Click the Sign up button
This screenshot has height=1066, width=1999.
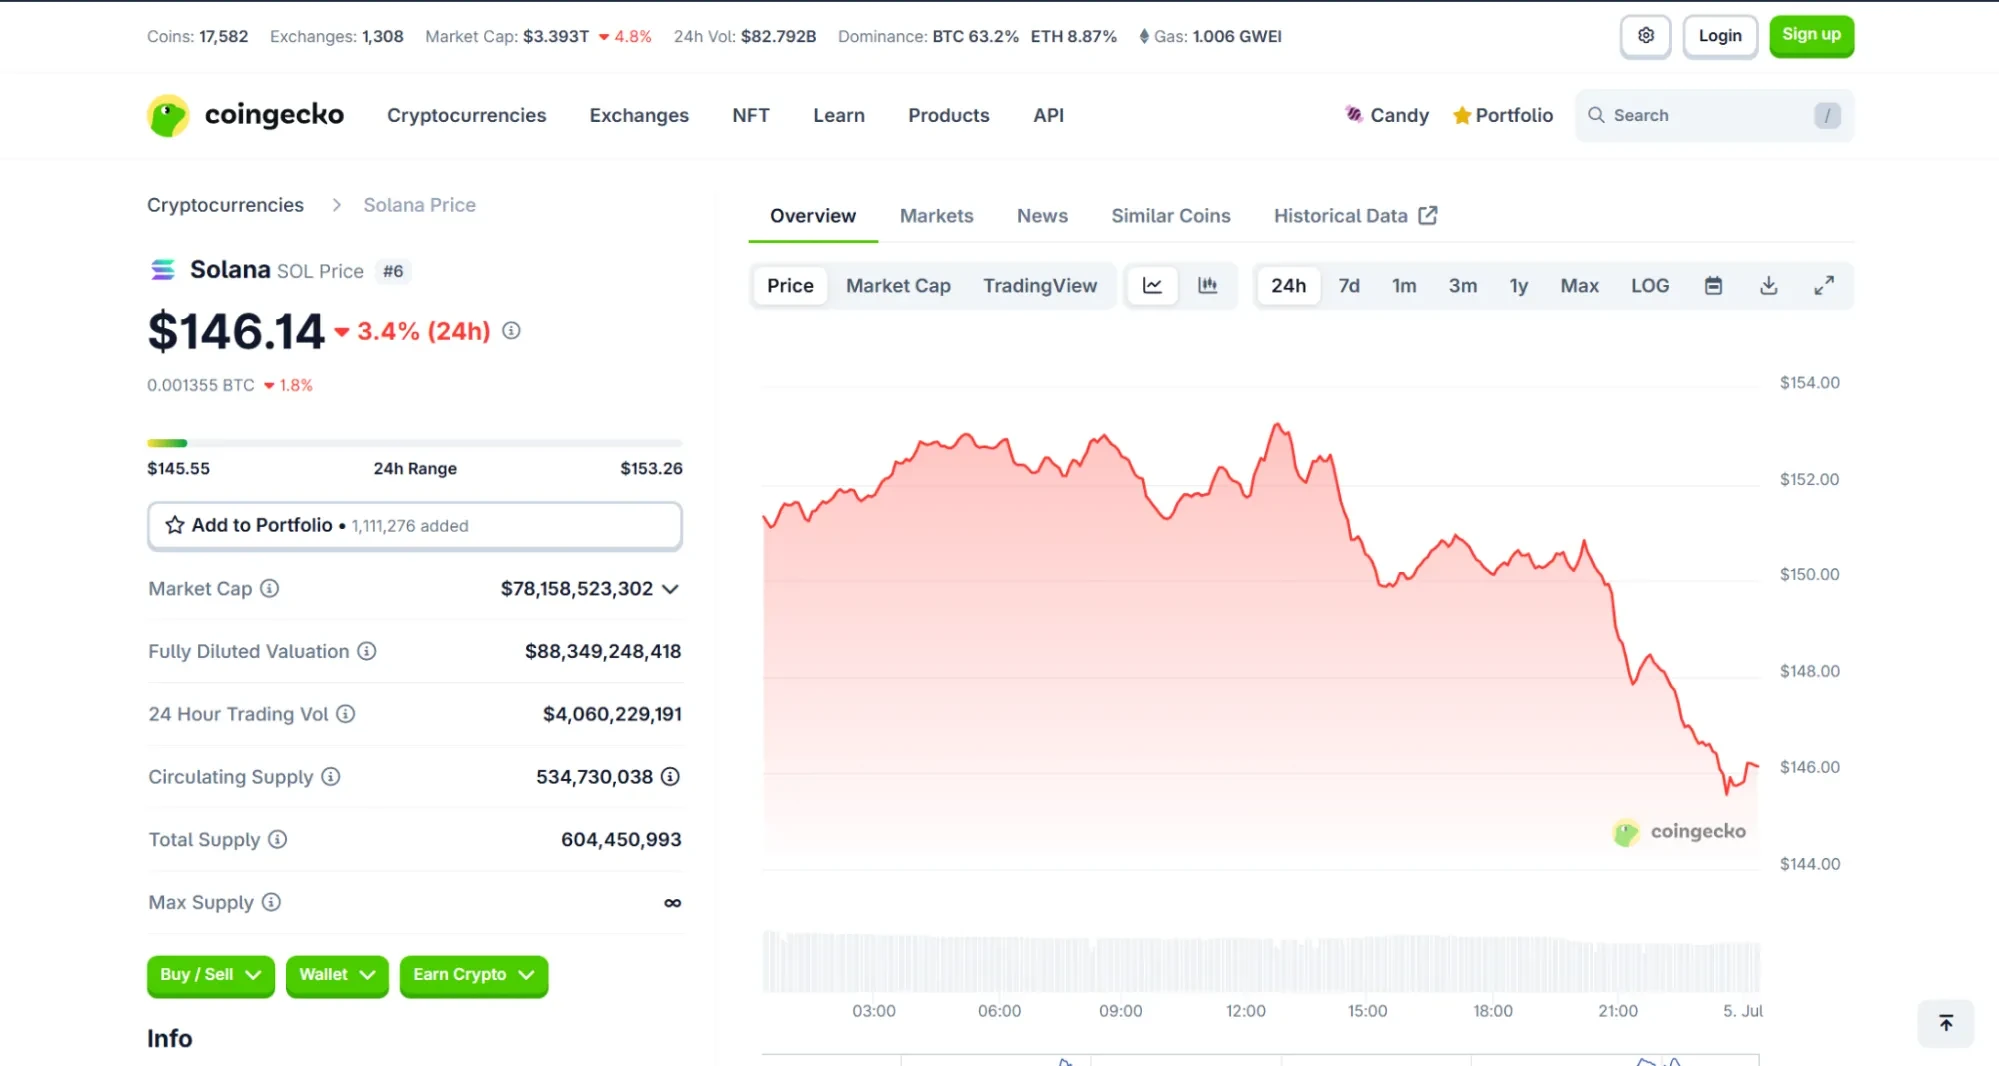pos(1811,36)
